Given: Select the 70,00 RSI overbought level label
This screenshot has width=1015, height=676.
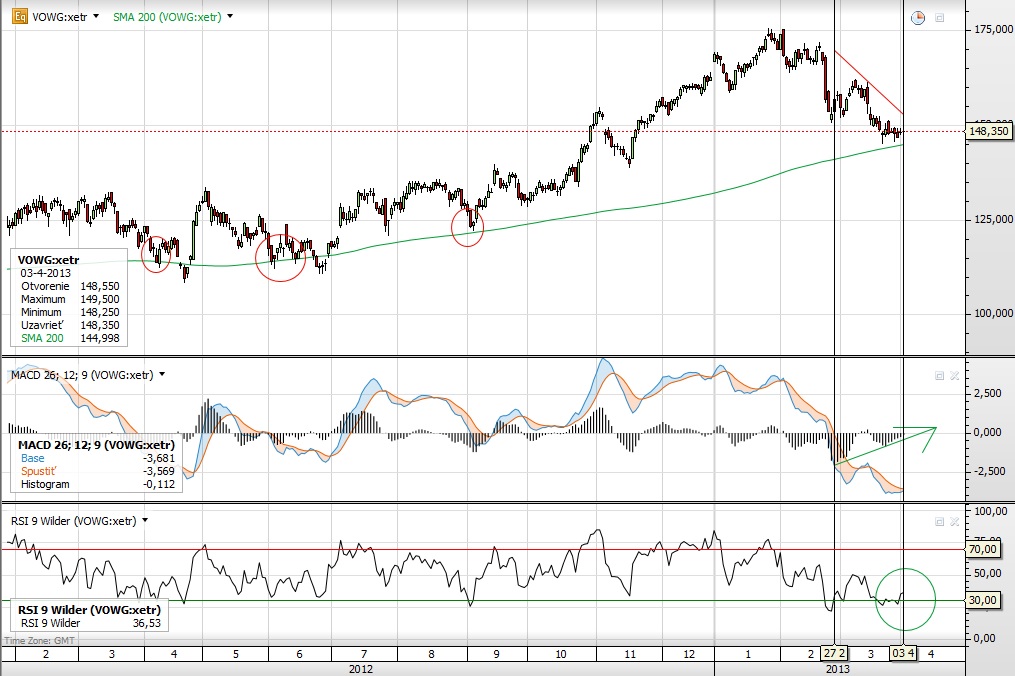Looking at the screenshot, I should (983, 549).
